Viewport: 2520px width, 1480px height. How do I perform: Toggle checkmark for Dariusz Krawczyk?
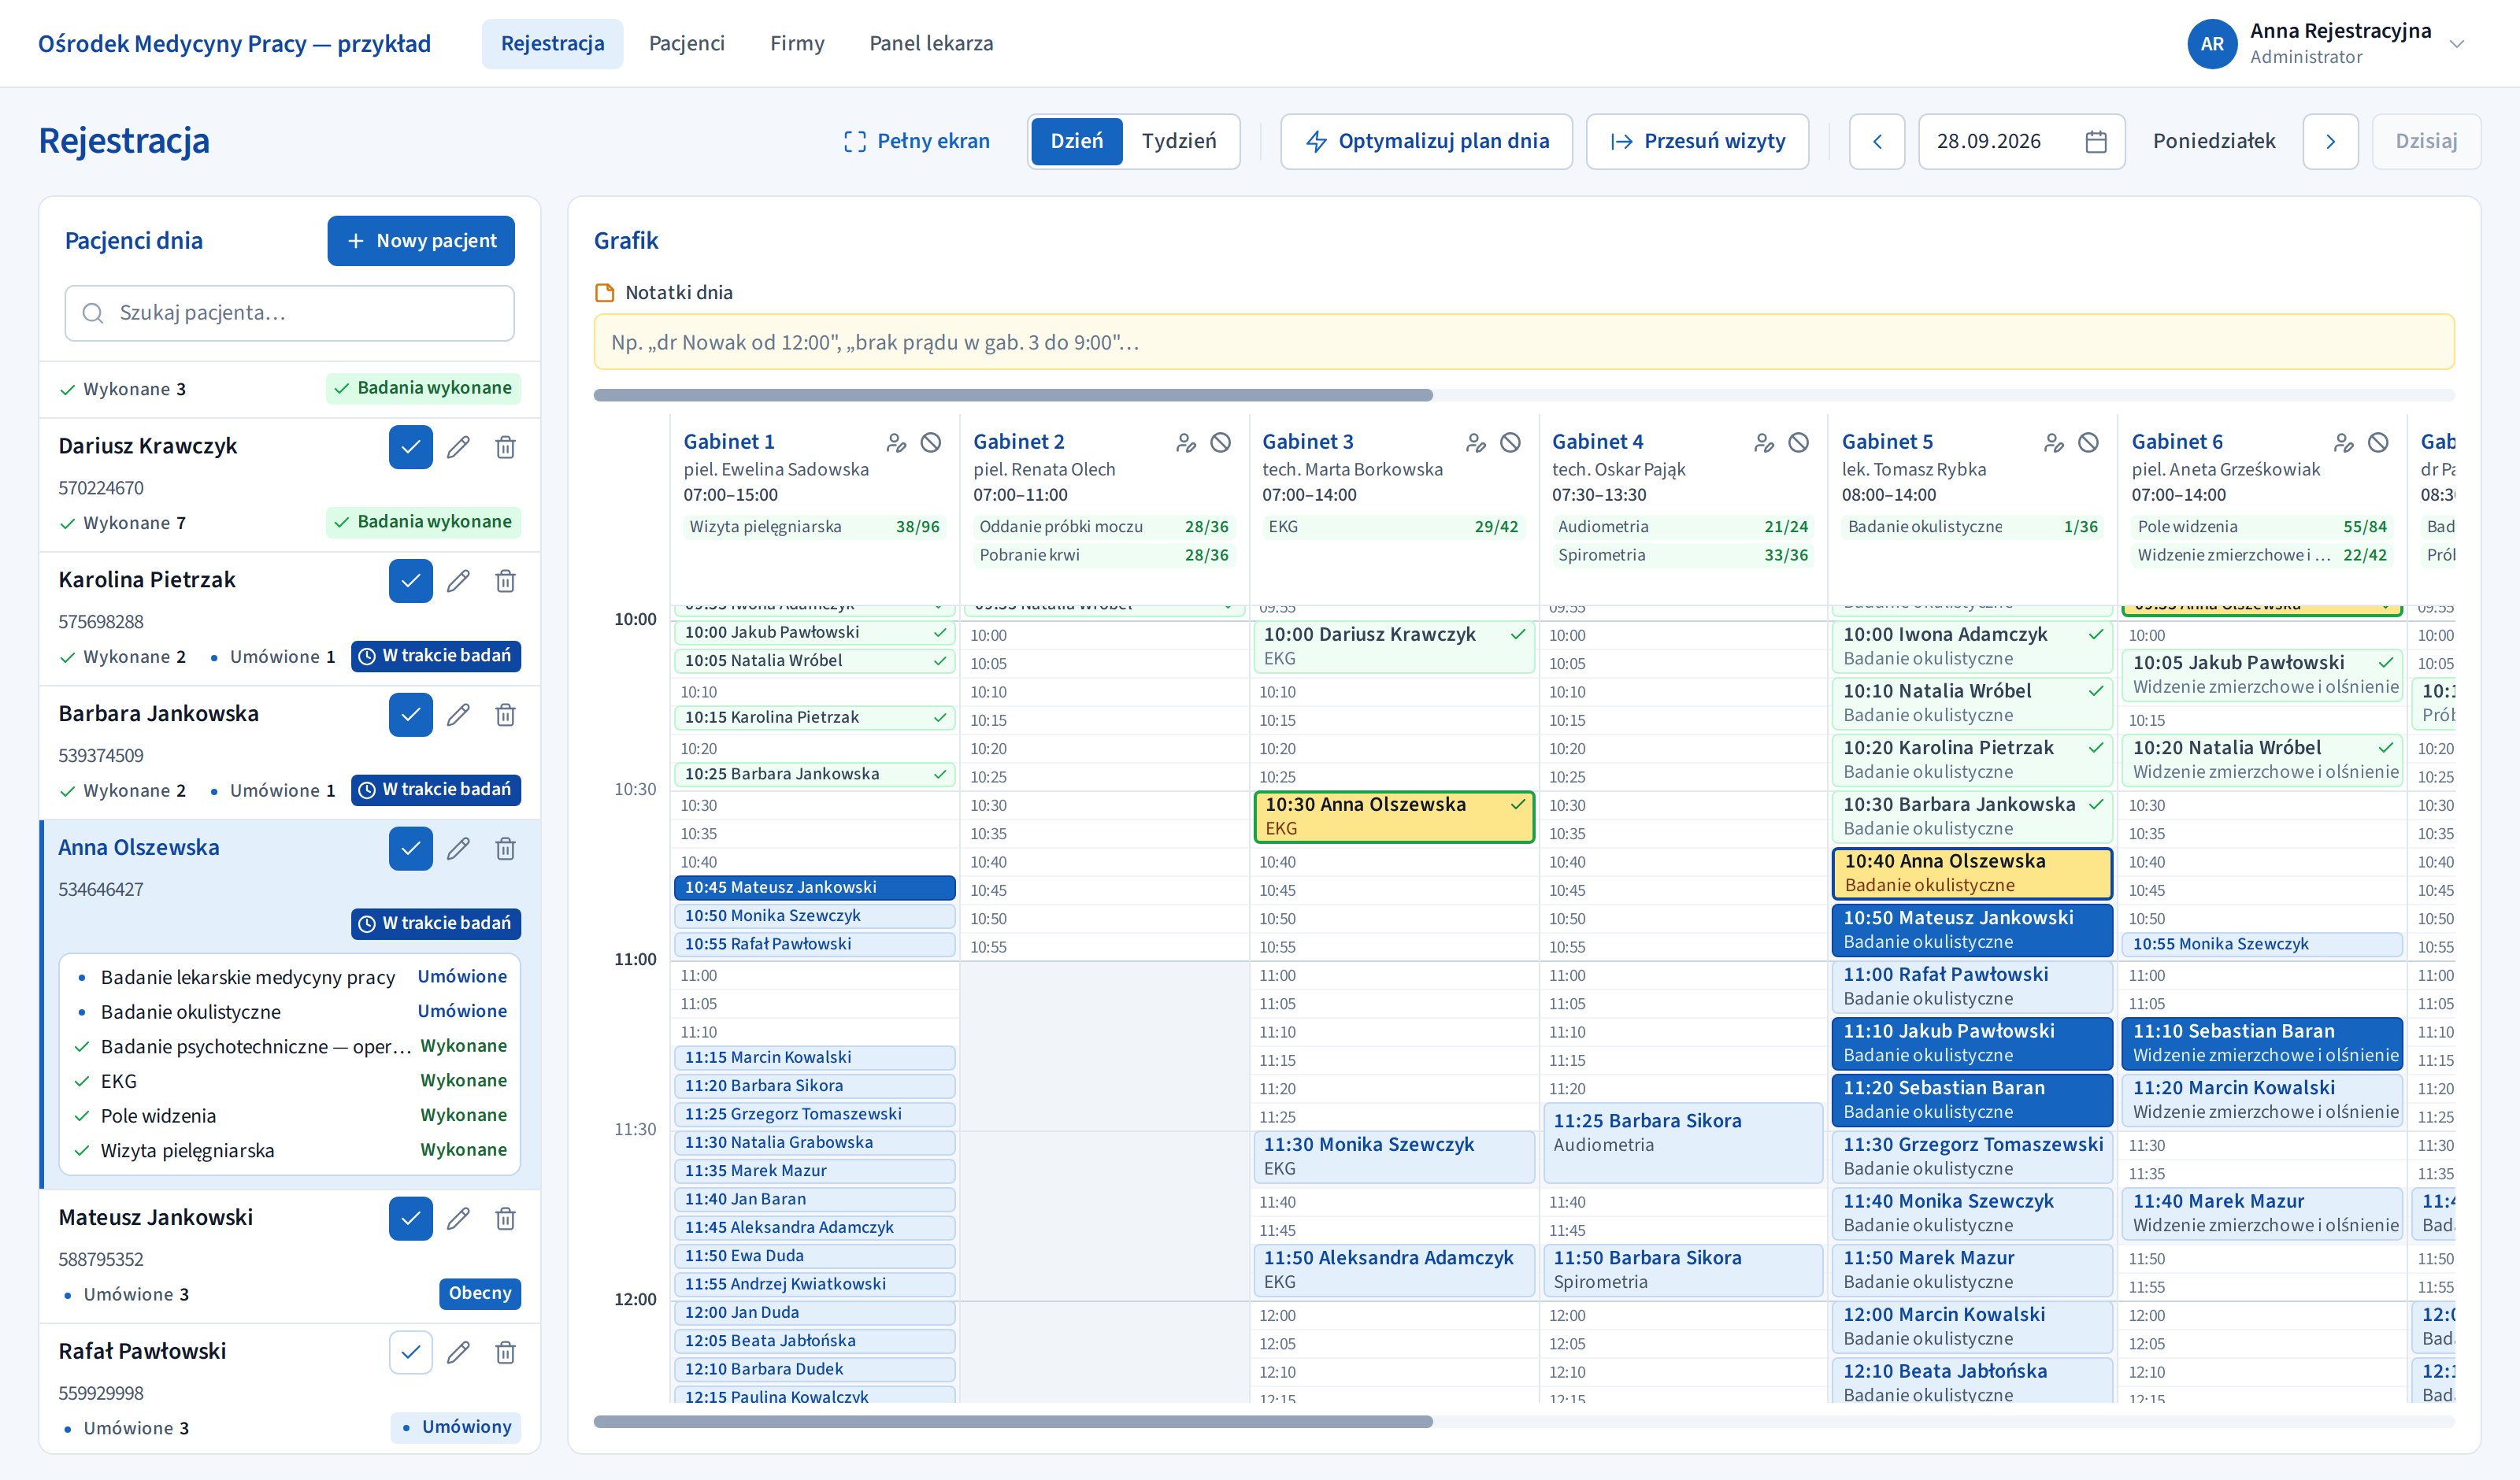coord(410,447)
